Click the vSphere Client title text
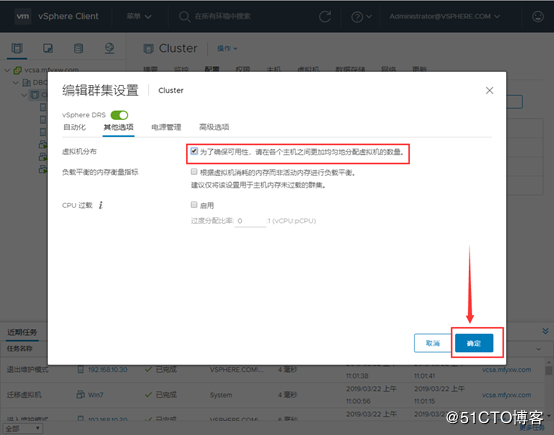This screenshot has height=435, width=554. 68,16
